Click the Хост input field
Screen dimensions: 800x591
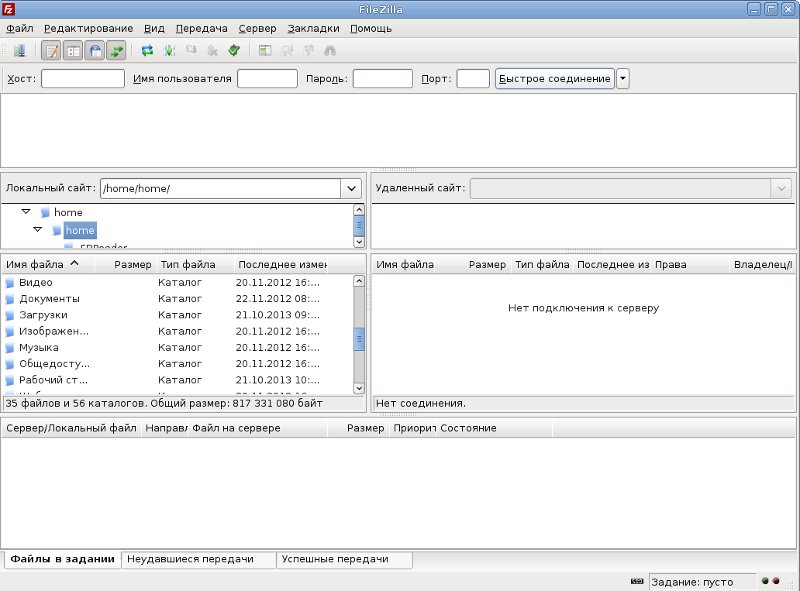coord(82,79)
